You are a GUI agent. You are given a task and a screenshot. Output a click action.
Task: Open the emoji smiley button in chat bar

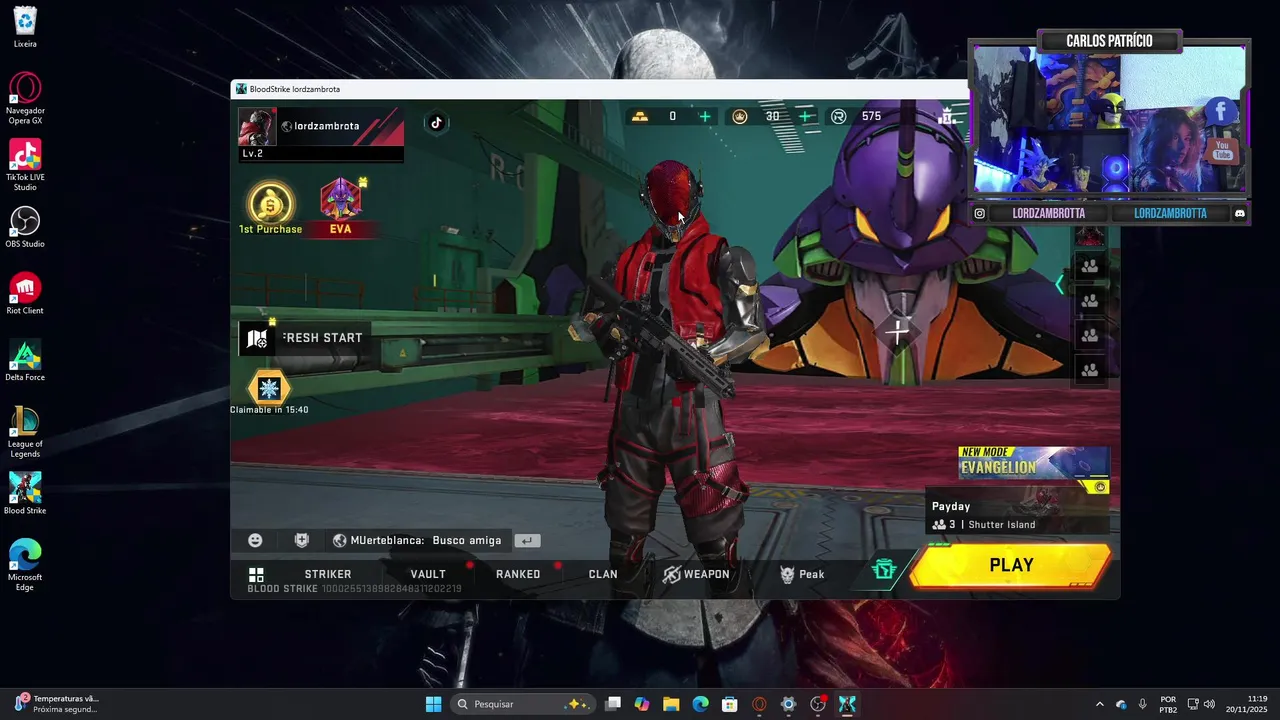tap(255, 540)
